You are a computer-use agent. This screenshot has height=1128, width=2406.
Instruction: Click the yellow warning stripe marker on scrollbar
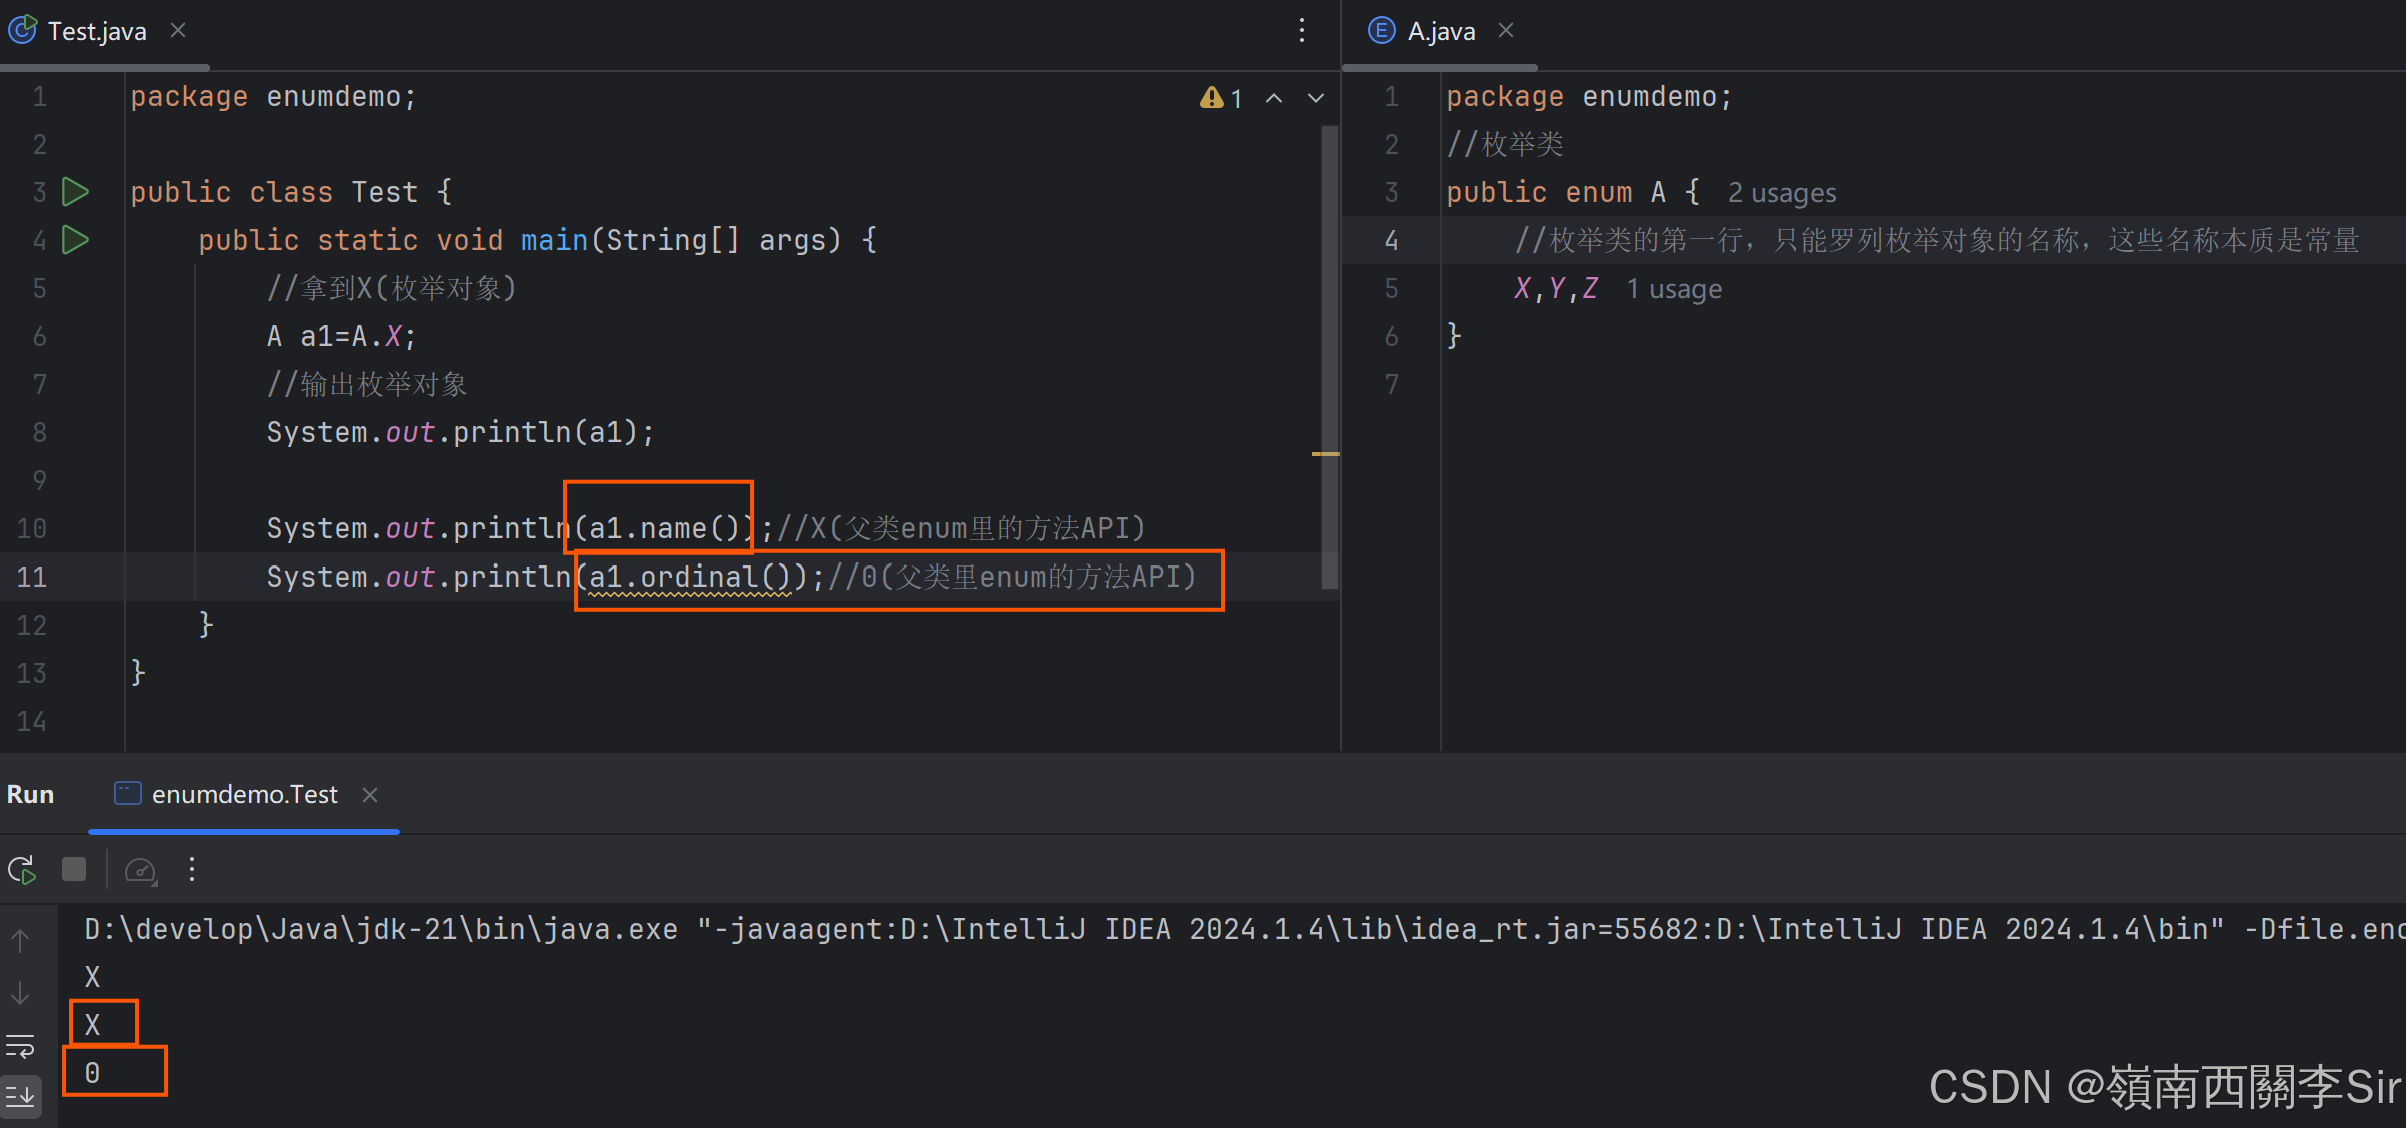click(x=1325, y=454)
